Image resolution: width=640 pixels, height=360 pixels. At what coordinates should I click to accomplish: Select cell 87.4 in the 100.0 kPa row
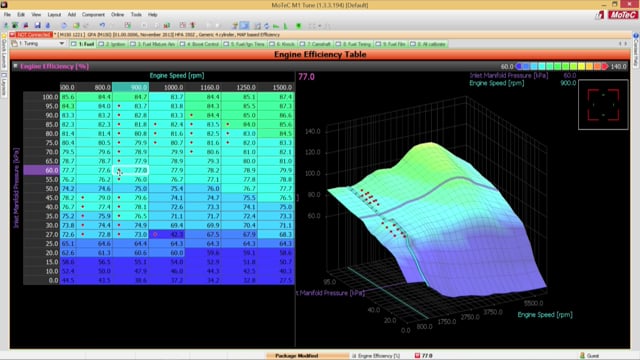(x=276, y=97)
